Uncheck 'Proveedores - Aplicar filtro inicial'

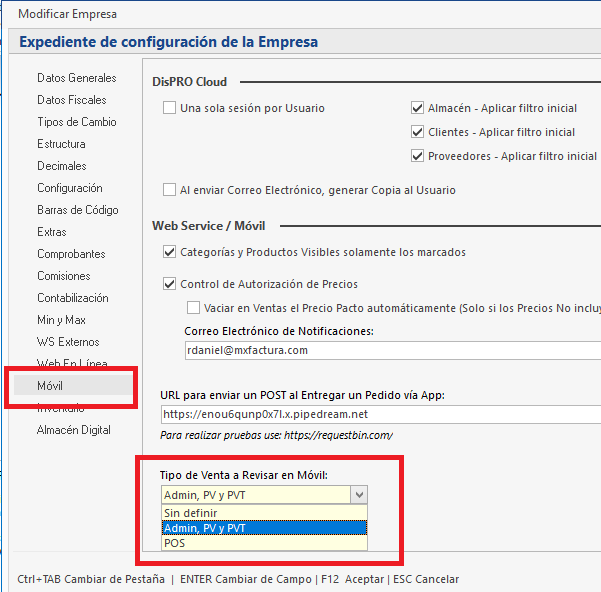[x=418, y=156]
